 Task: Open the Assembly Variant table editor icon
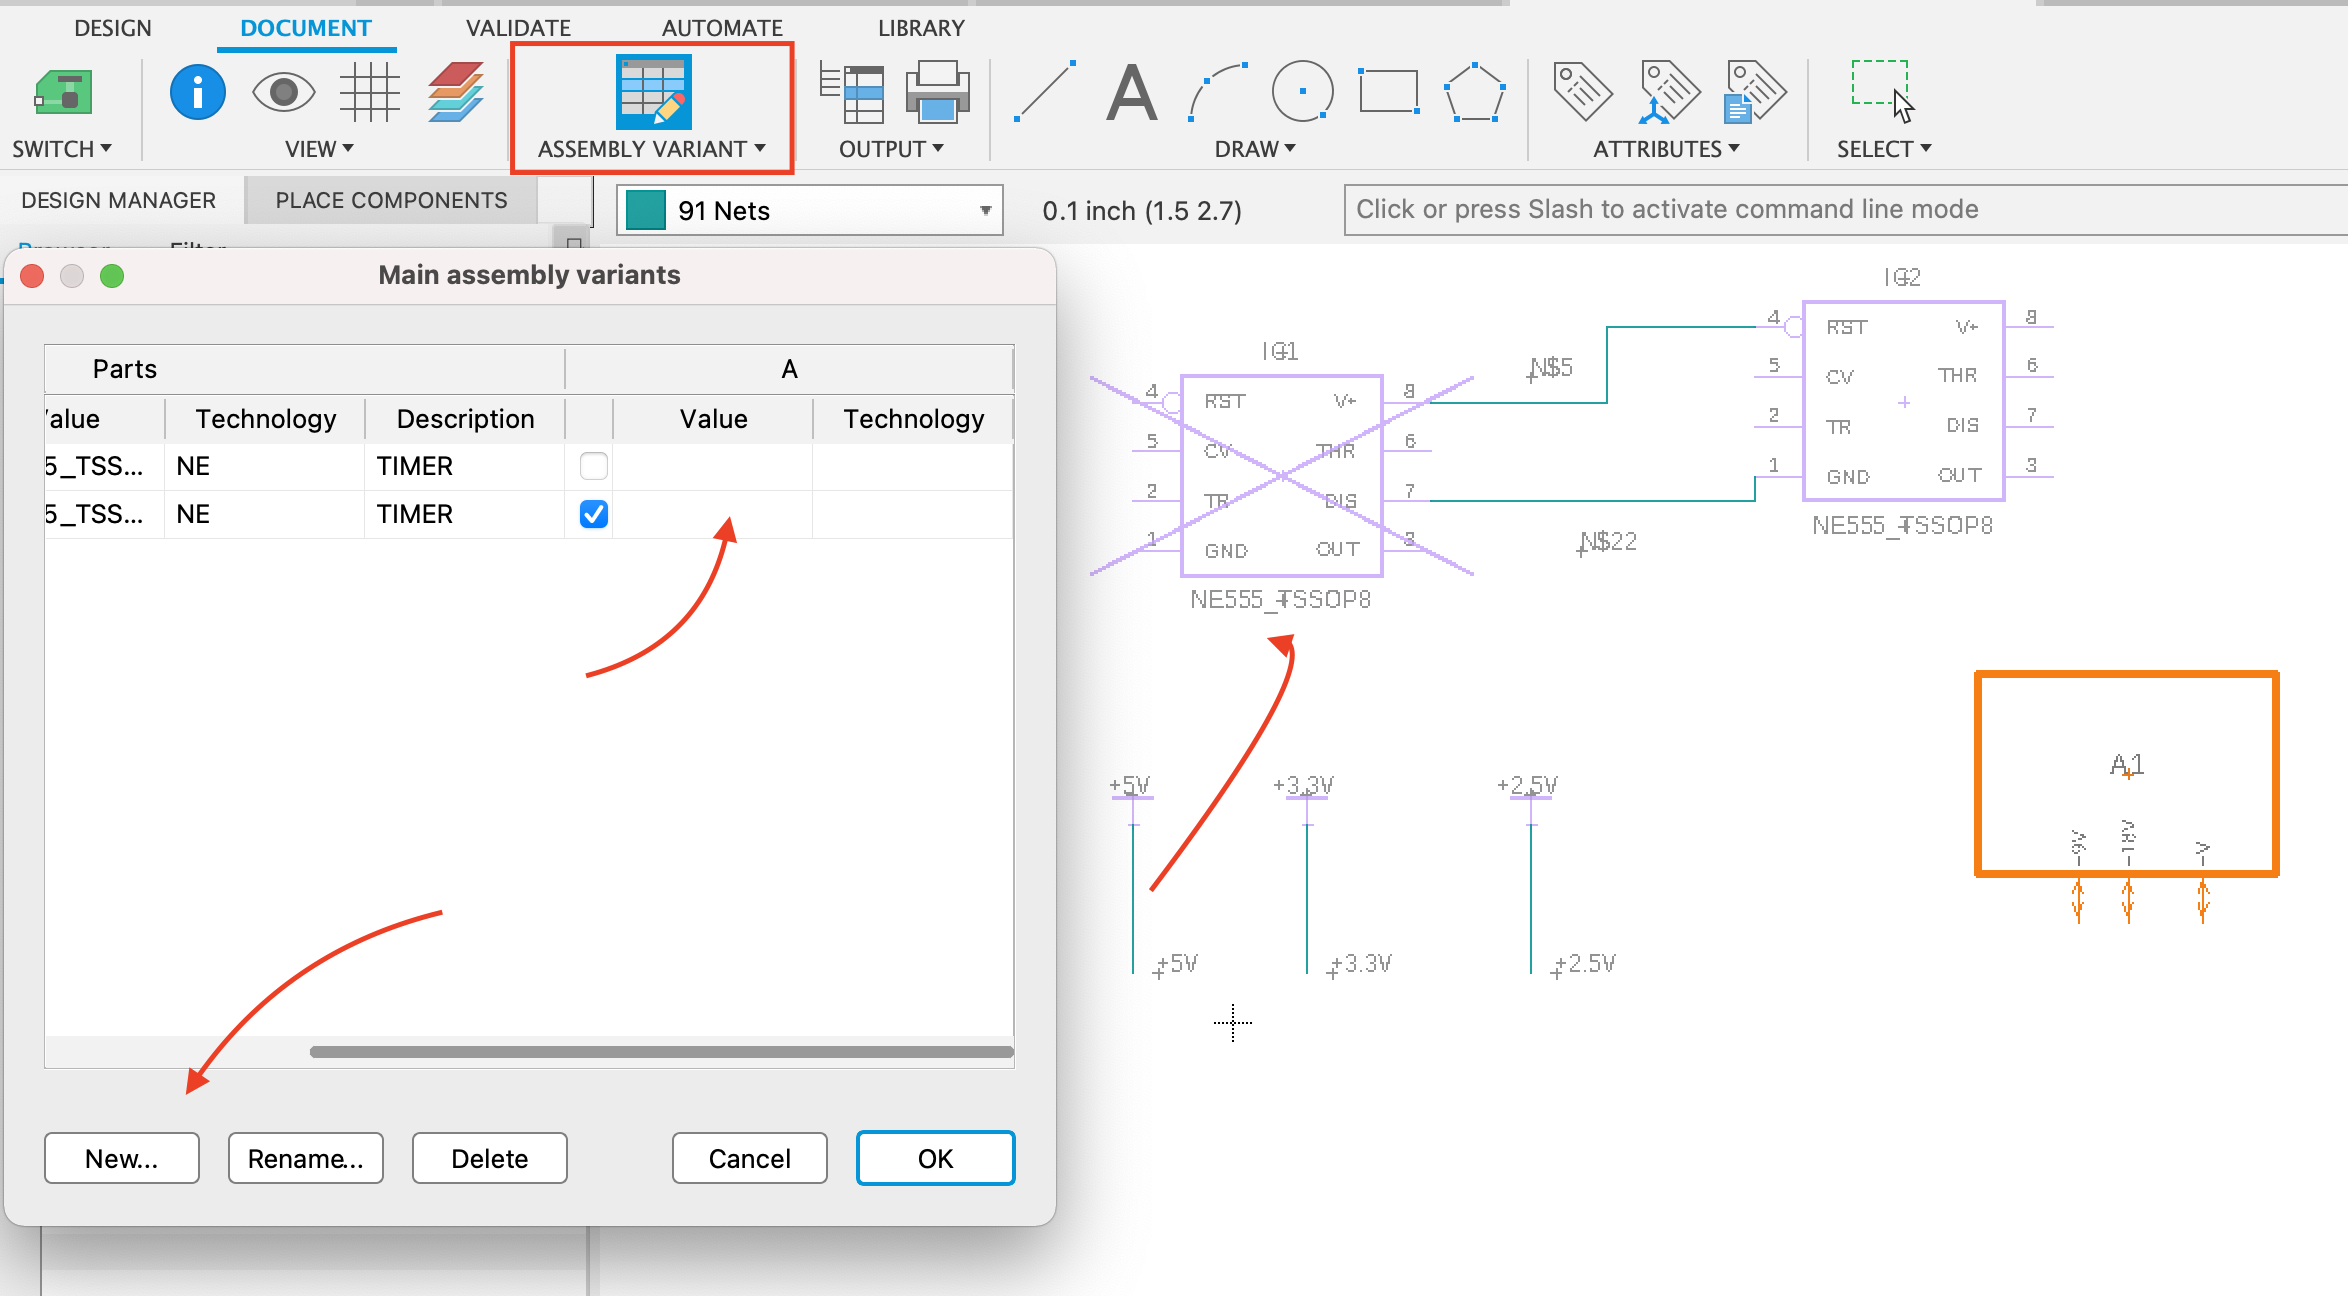pos(652,93)
